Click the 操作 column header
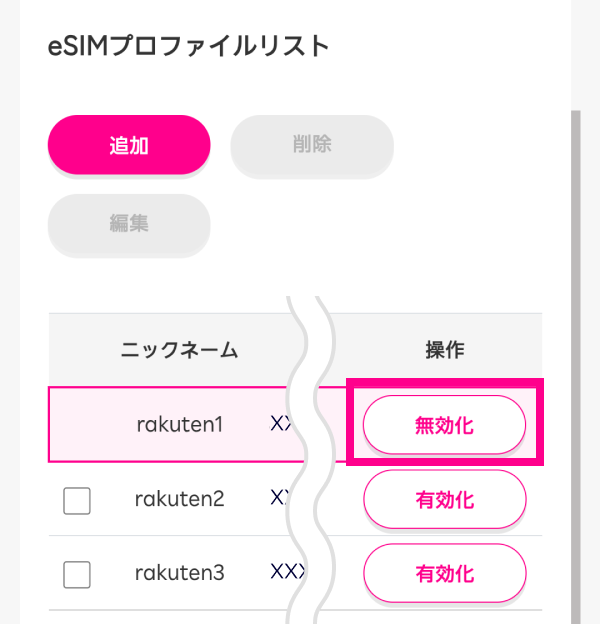 444,350
